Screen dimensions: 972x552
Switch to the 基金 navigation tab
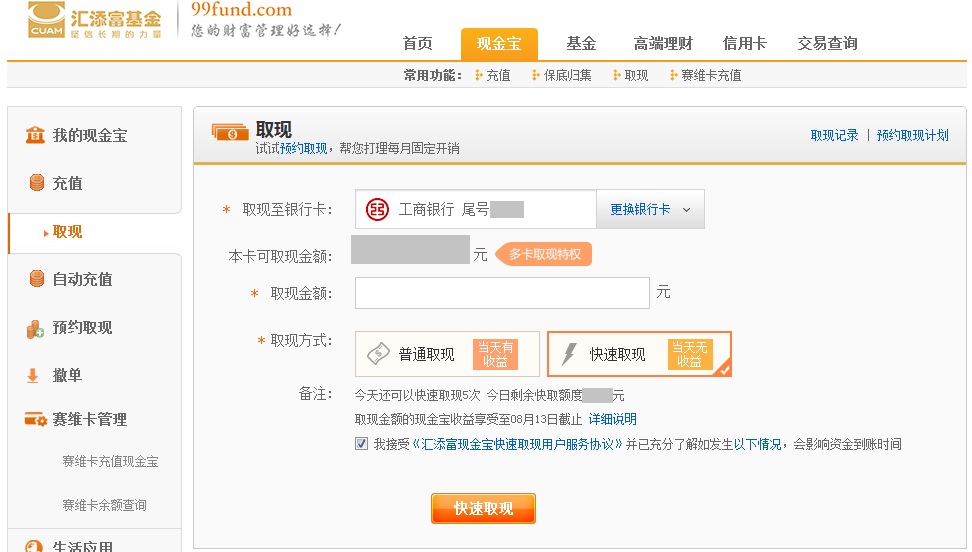point(581,44)
